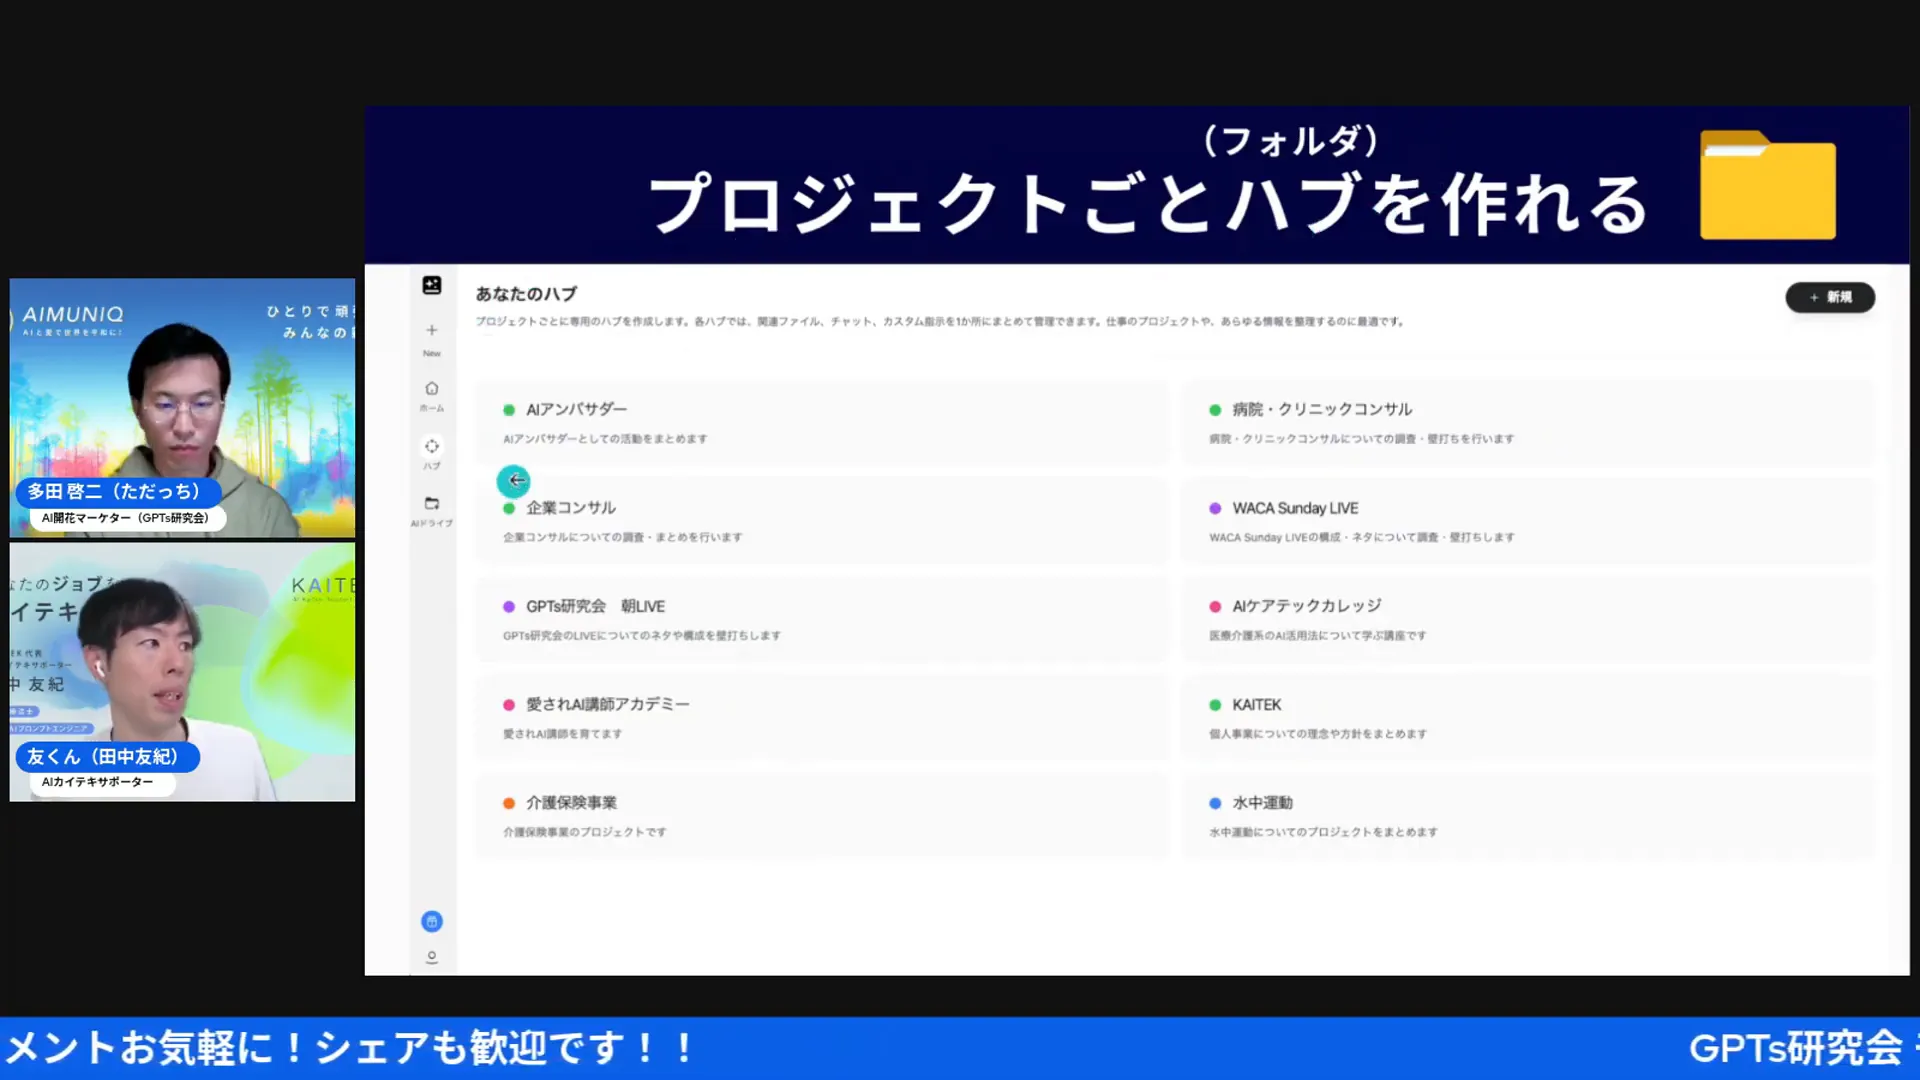Click the plus icon inside the 新規 button
1920x1080 pixels.
pyautogui.click(x=1813, y=297)
